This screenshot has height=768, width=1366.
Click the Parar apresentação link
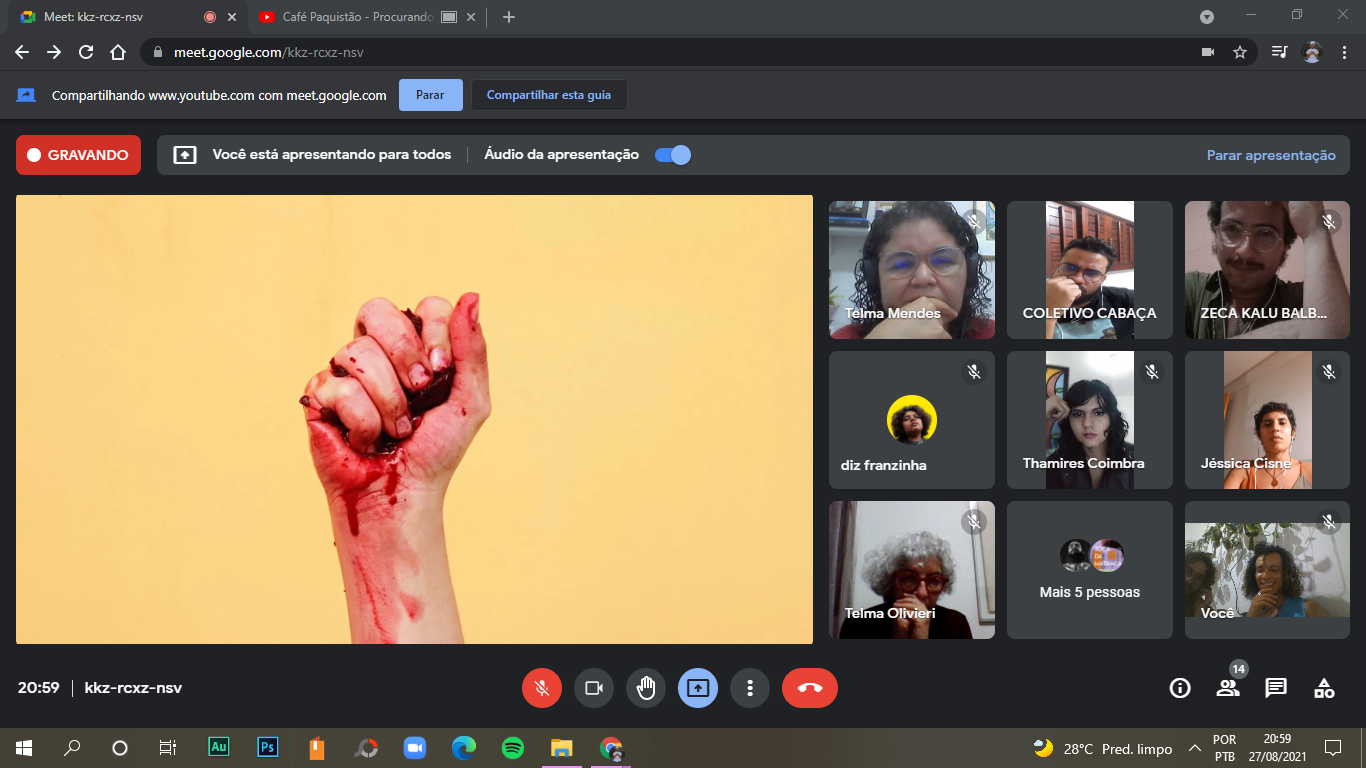point(1270,155)
